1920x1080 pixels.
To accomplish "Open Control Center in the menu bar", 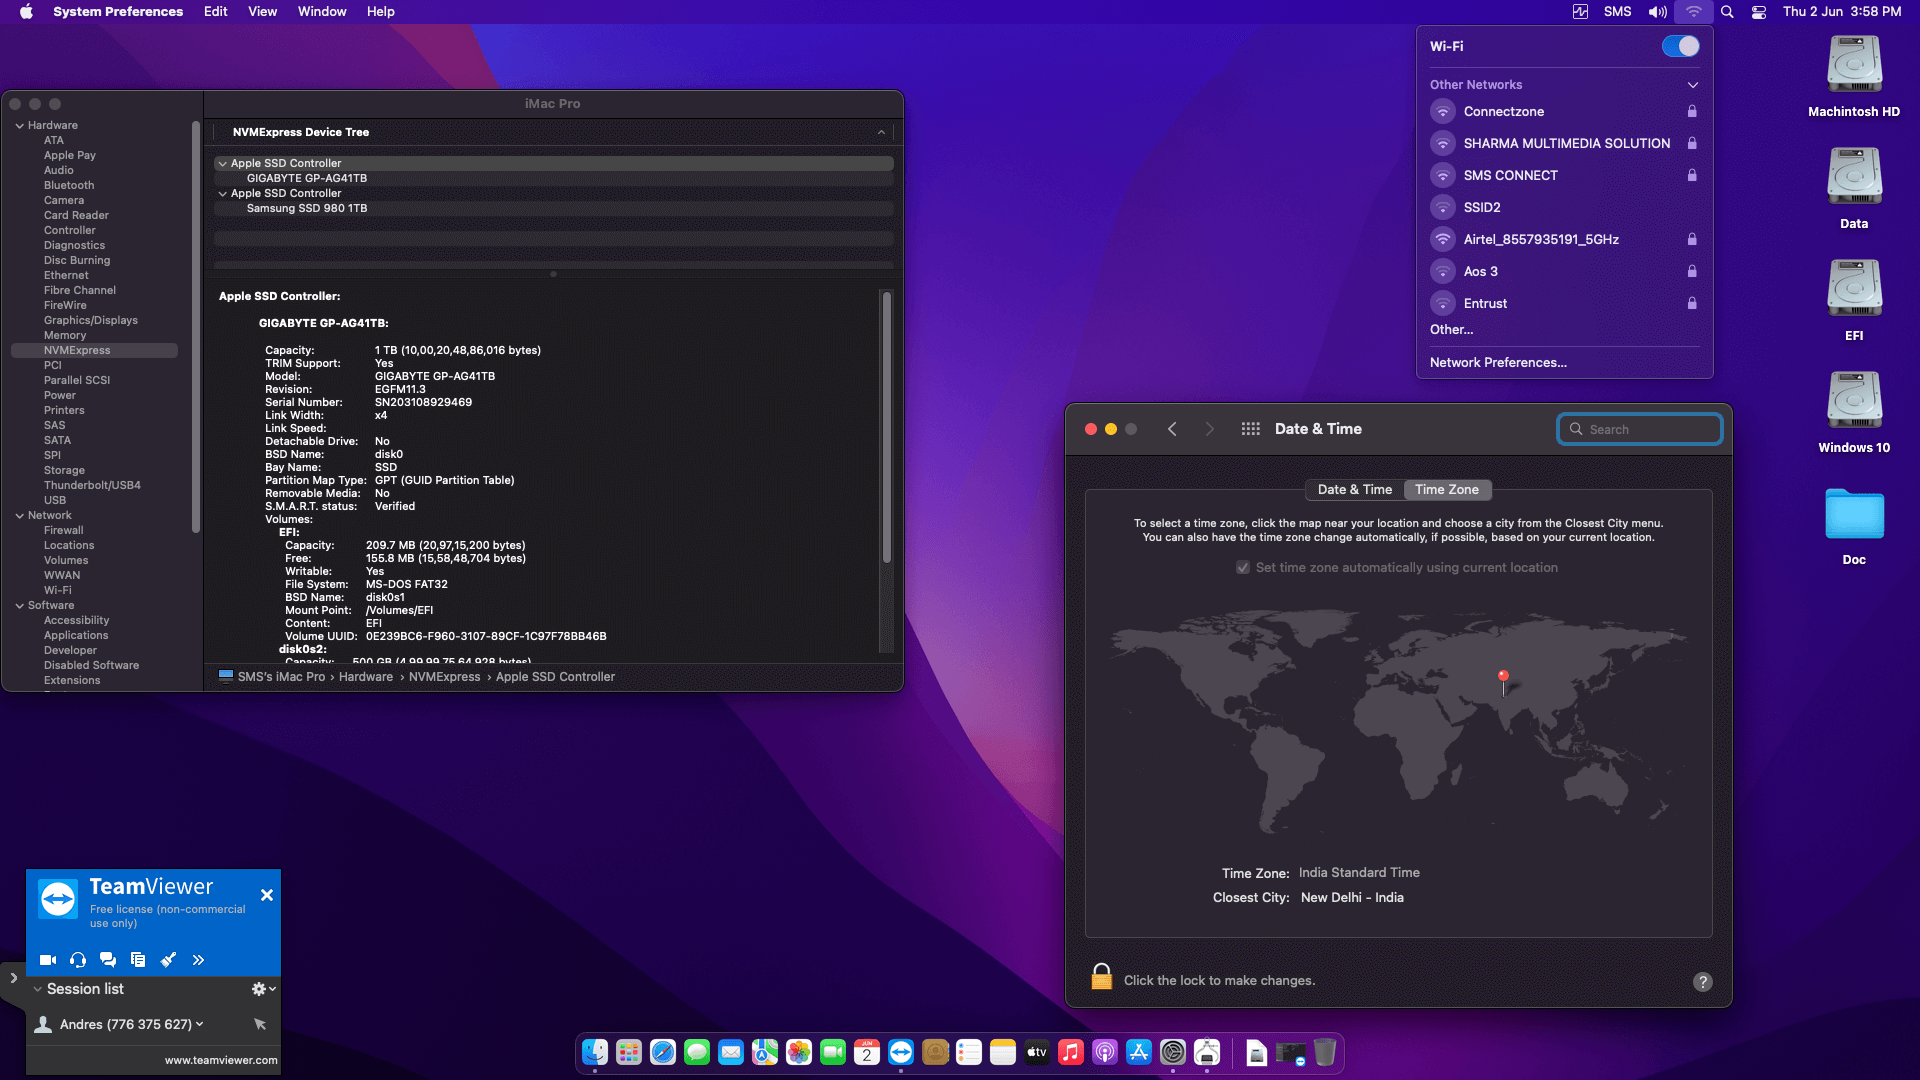I will 1759,12.
